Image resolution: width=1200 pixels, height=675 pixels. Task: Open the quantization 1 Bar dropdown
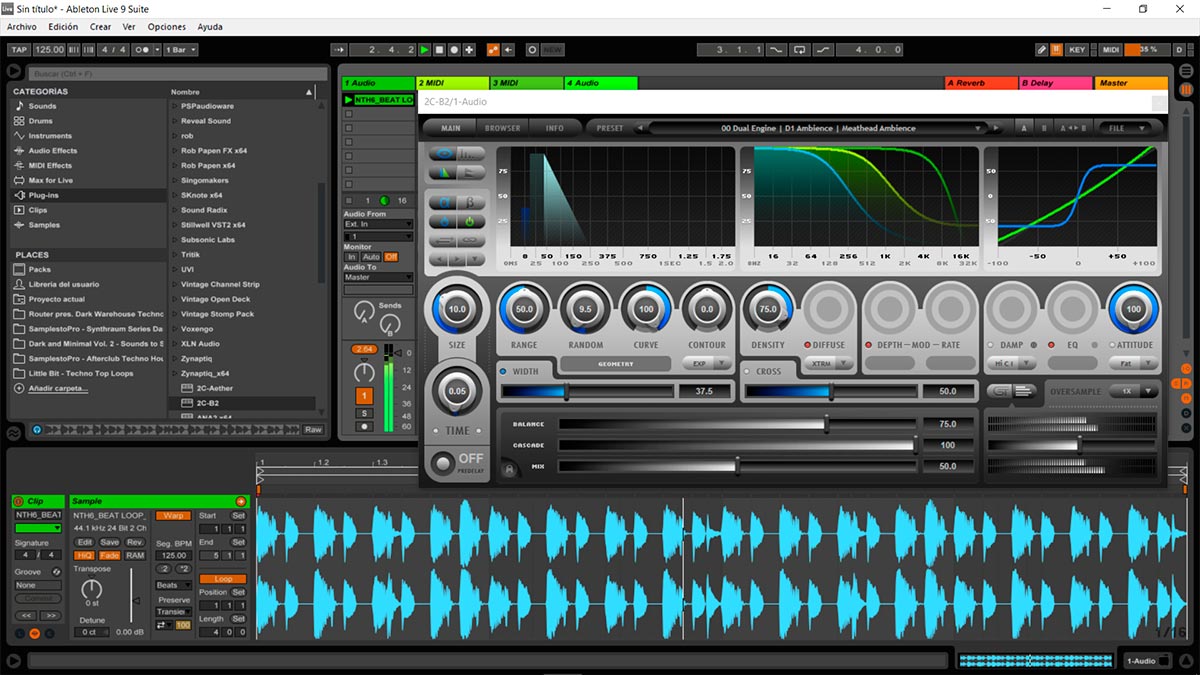180,49
